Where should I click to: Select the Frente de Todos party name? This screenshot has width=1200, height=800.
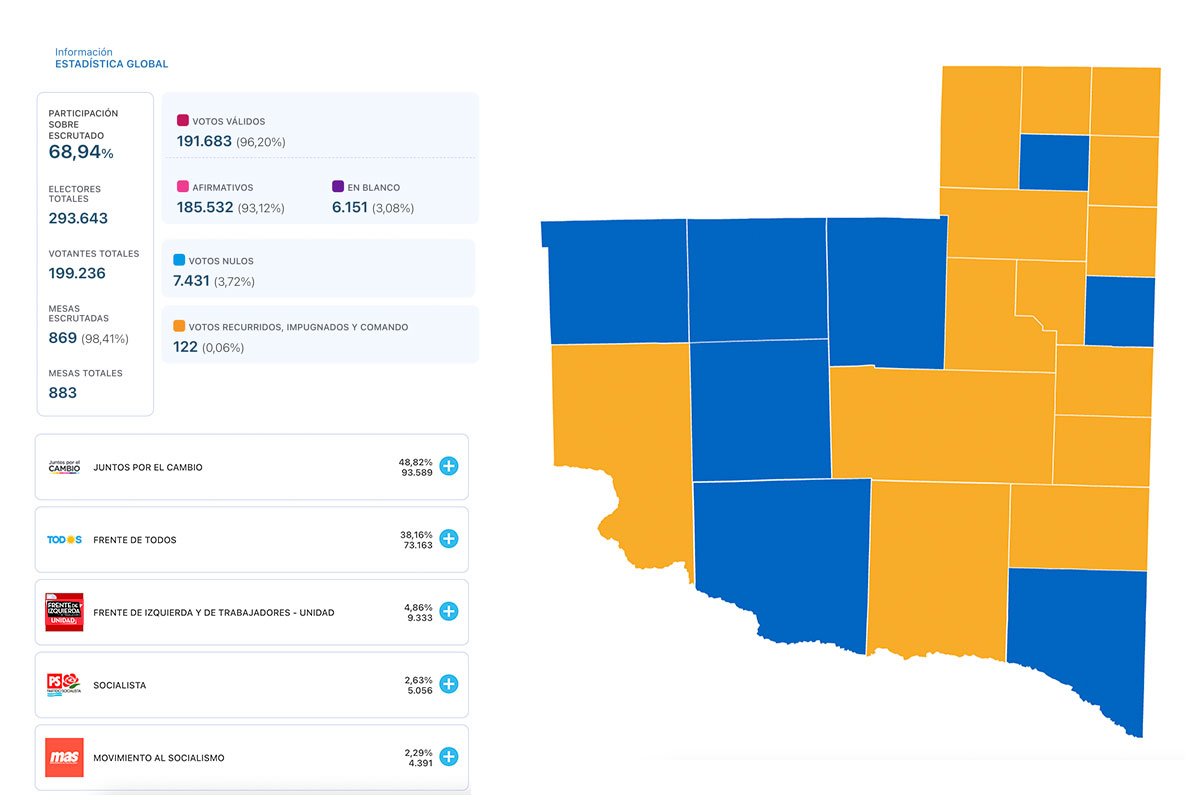pos(134,540)
